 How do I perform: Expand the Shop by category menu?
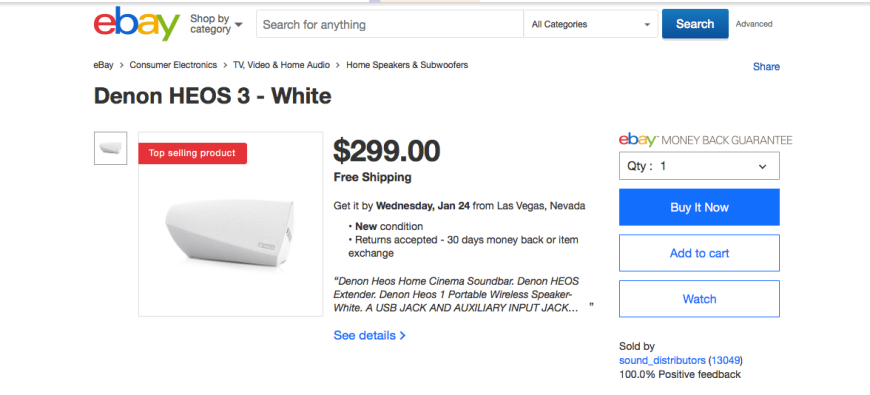pos(216,24)
